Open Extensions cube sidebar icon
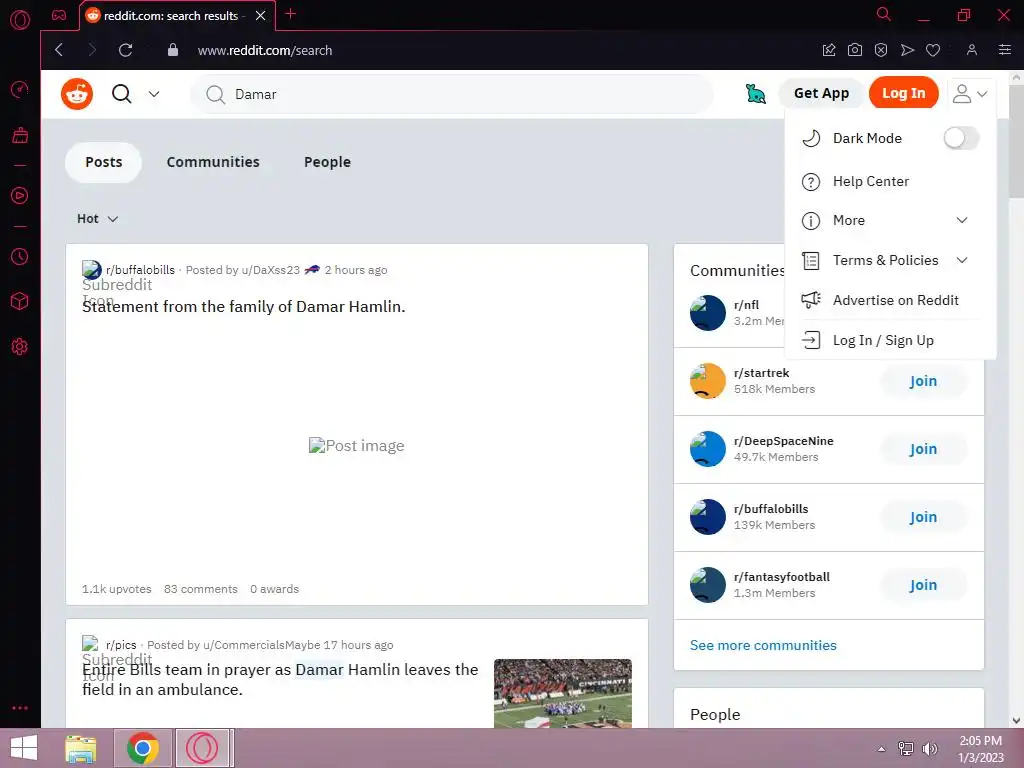1024x768 pixels. click(20, 301)
